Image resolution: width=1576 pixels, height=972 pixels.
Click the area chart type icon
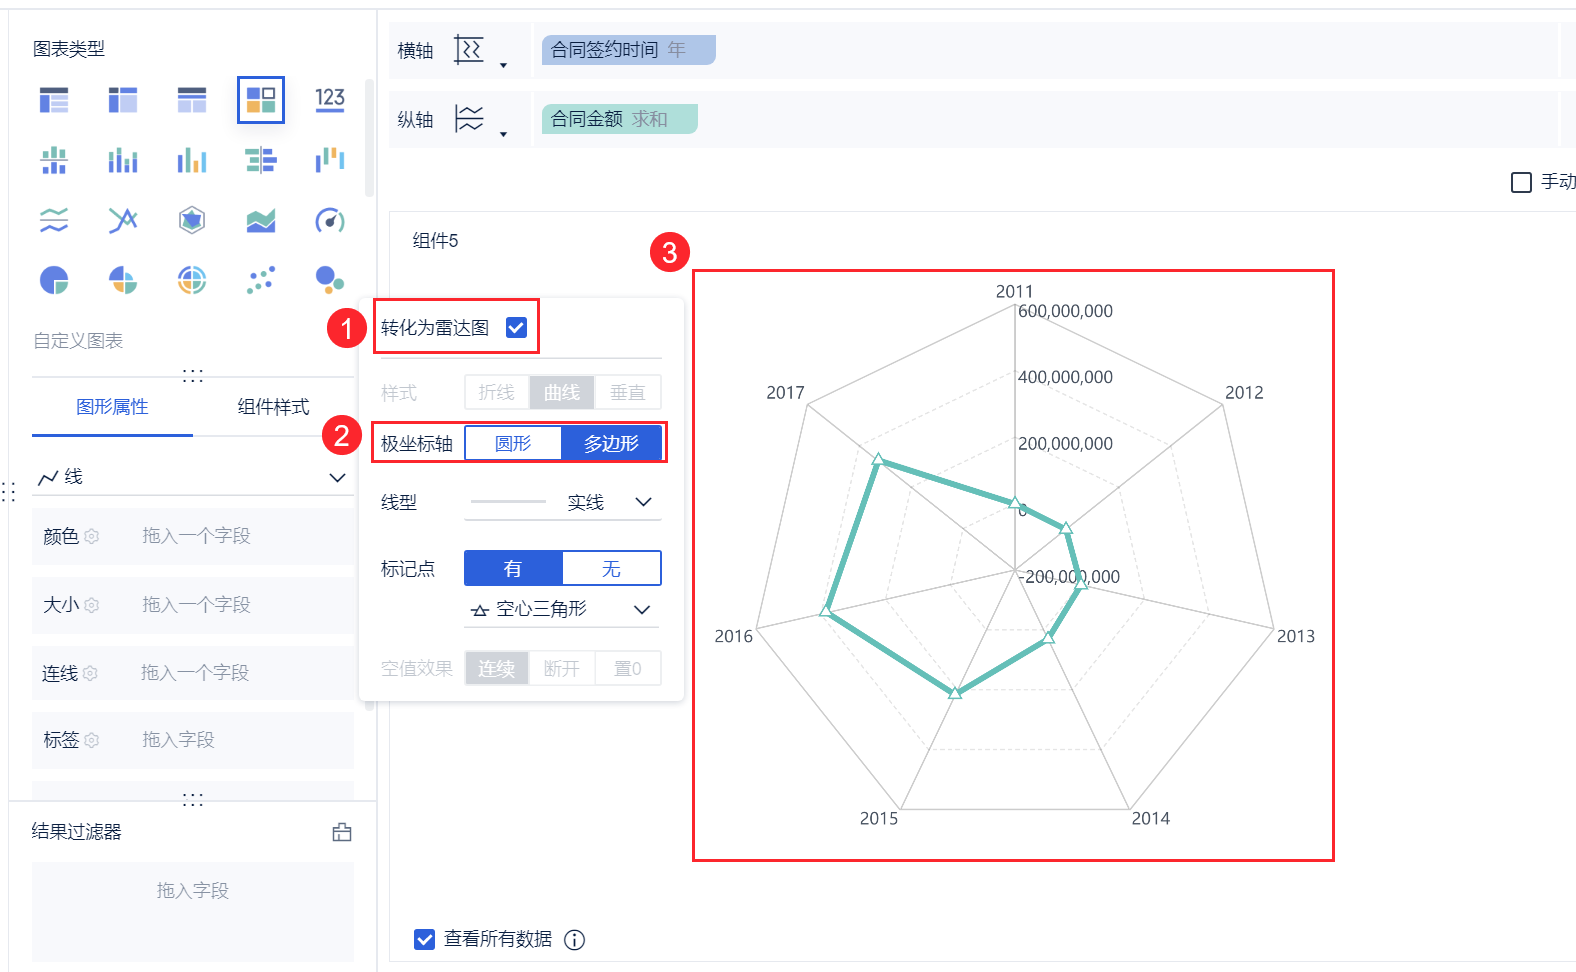[261, 220]
